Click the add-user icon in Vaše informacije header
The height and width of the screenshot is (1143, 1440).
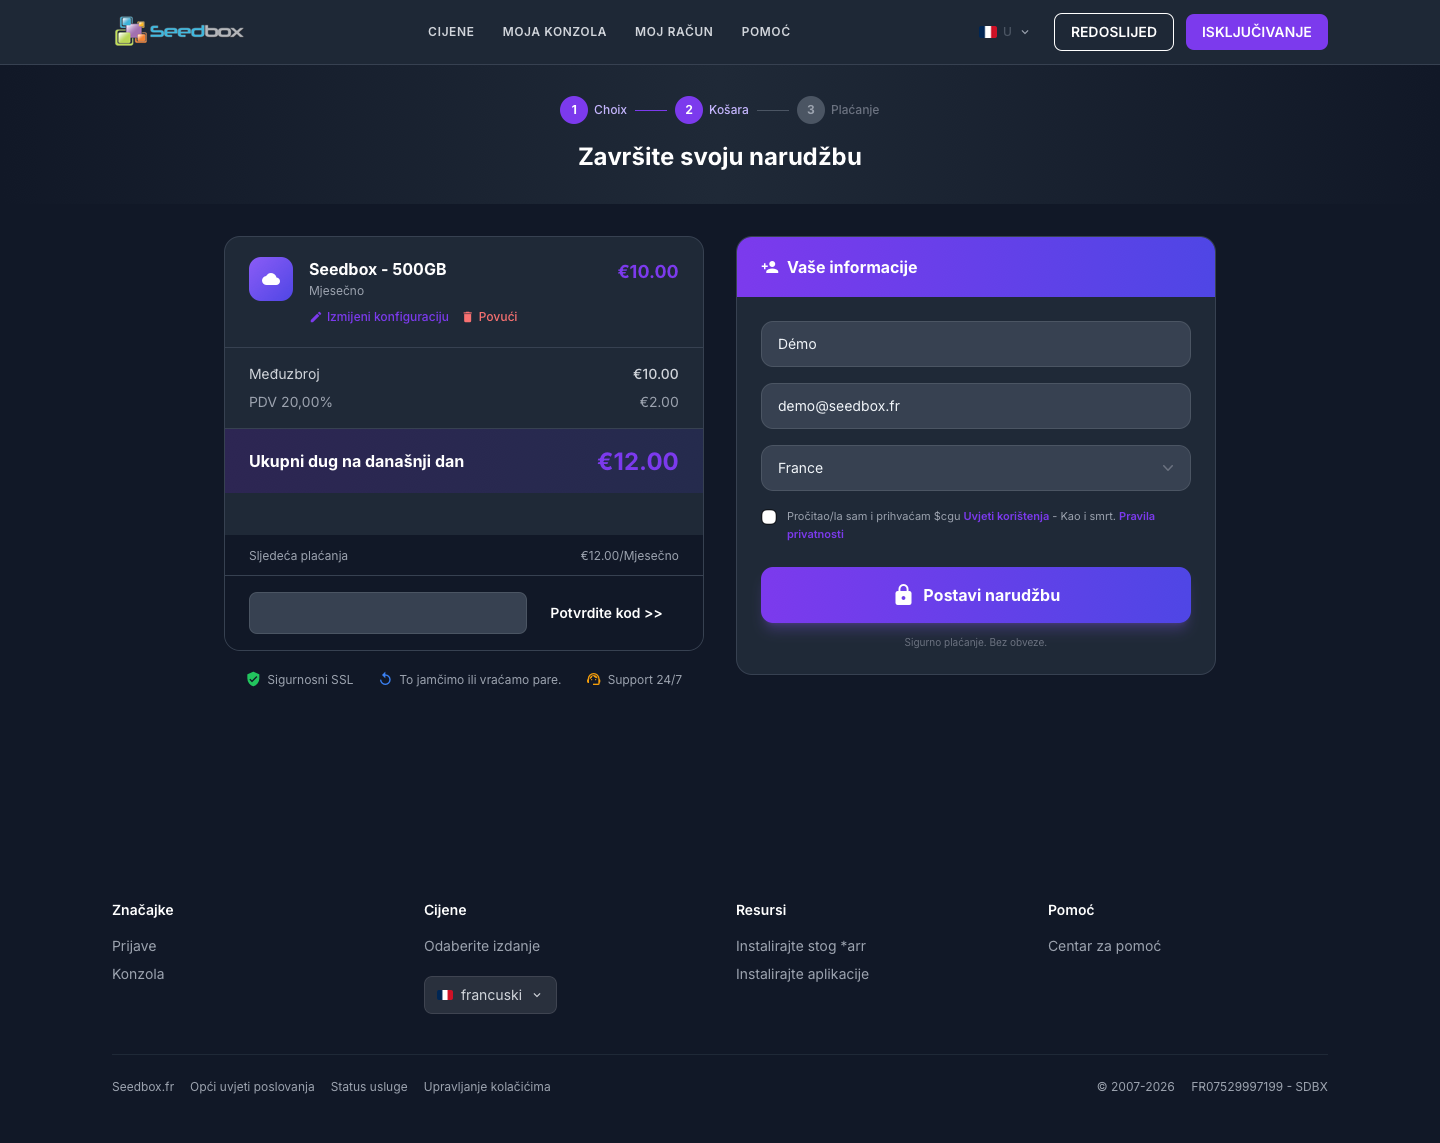pyautogui.click(x=770, y=267)
